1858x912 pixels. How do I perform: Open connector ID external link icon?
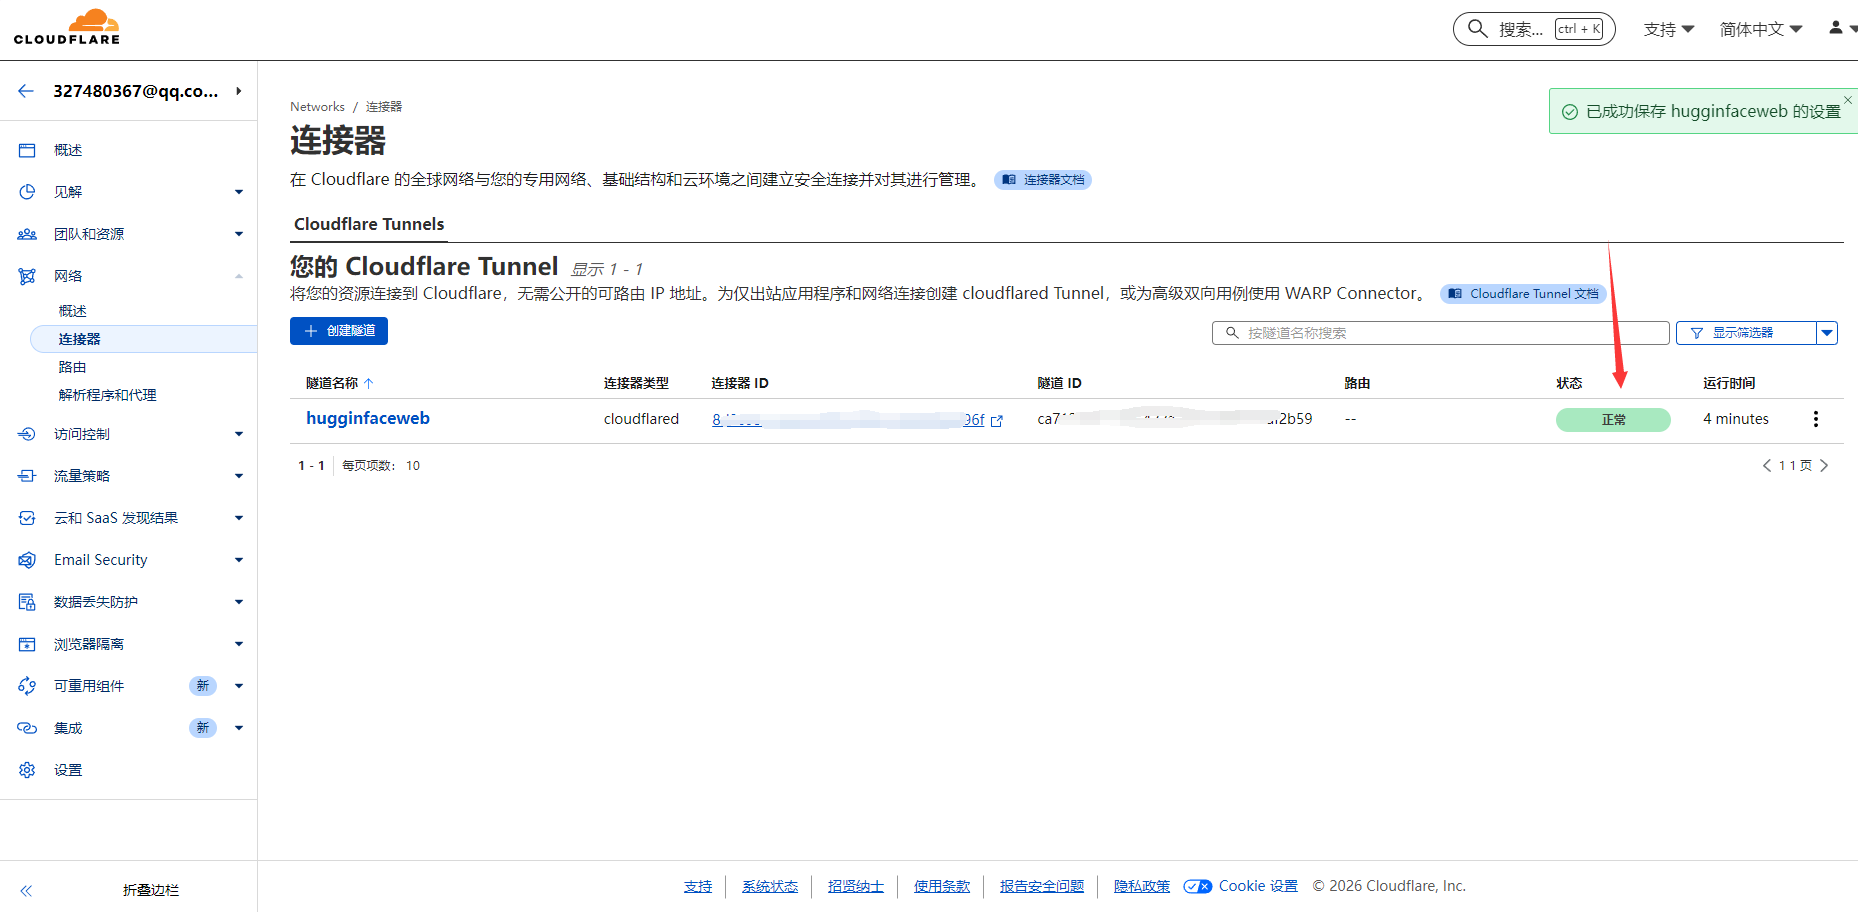[x=996, y=421]
